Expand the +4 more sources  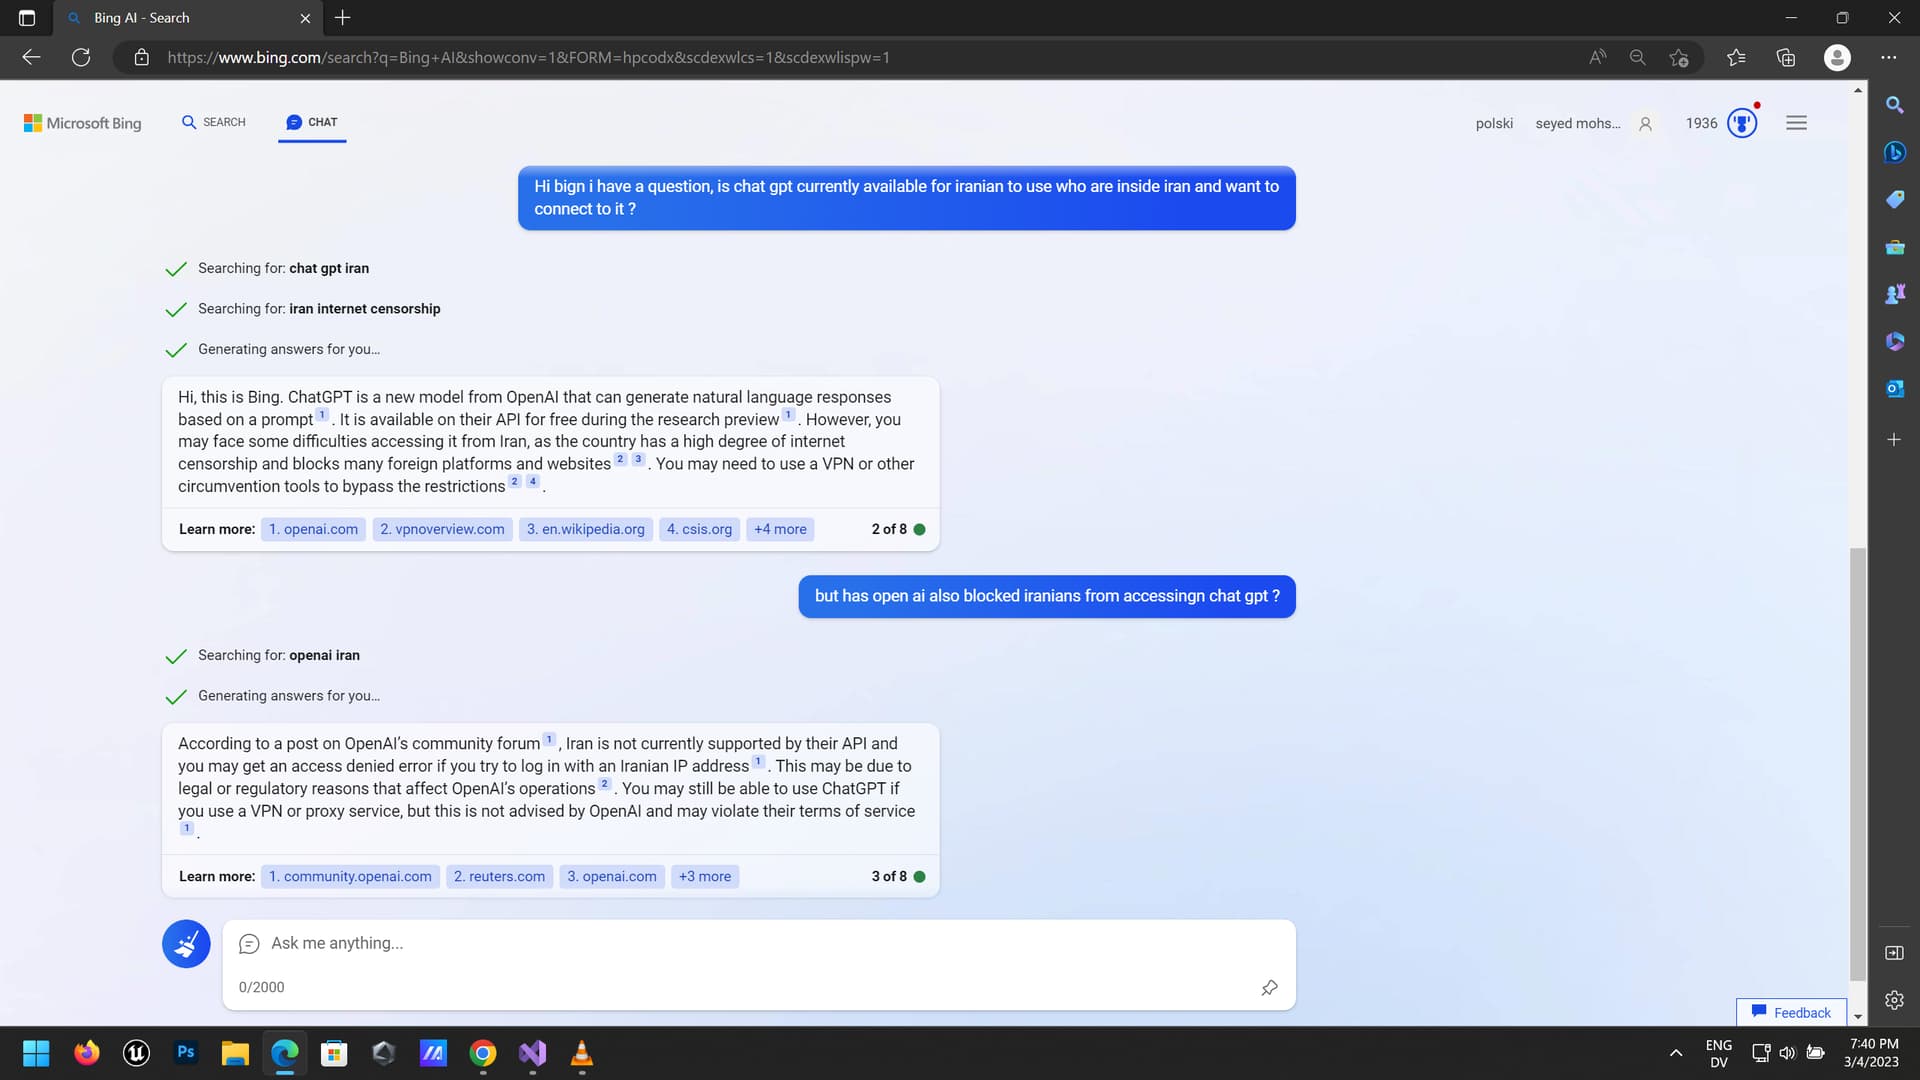point(780,529)
